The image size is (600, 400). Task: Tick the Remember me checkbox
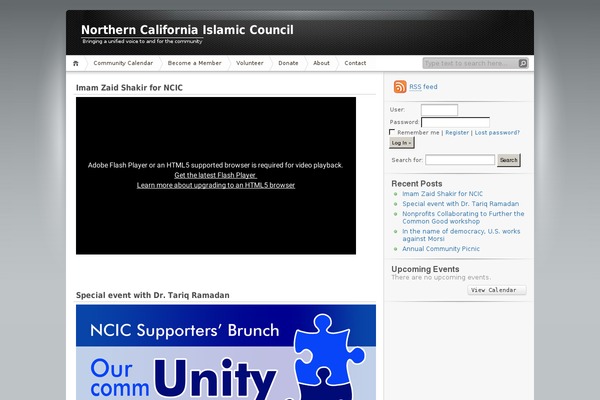click(x=392, y=132)
